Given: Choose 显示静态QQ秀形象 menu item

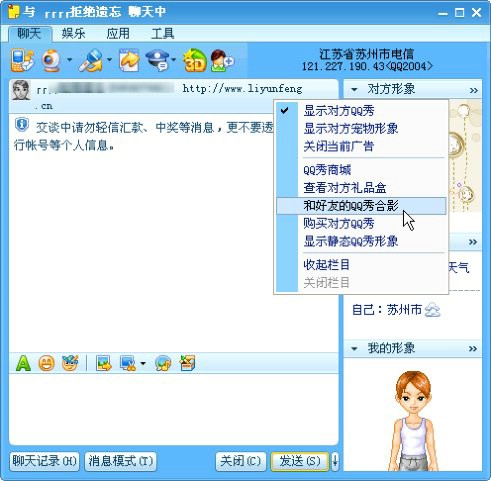Looking at the screenshot, I should [x=361, y=241].
